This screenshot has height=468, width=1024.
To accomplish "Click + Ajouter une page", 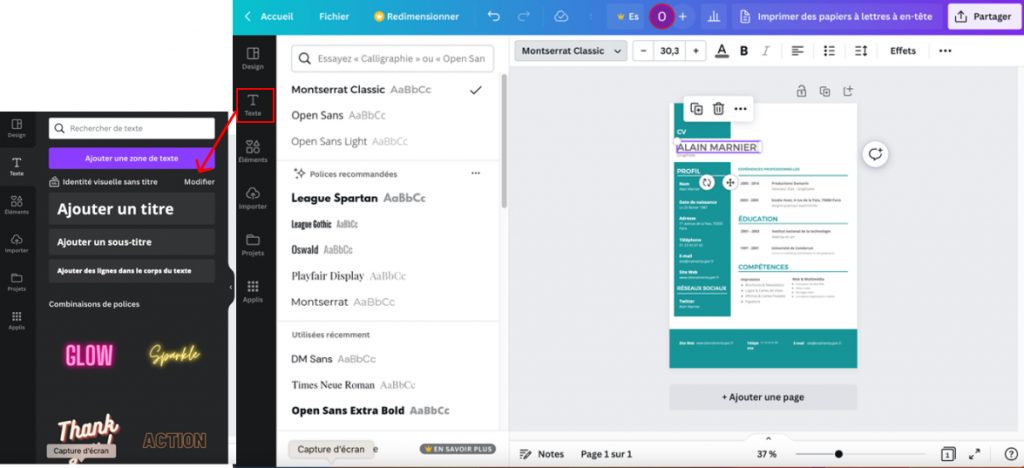I will [x=763, y=397].
